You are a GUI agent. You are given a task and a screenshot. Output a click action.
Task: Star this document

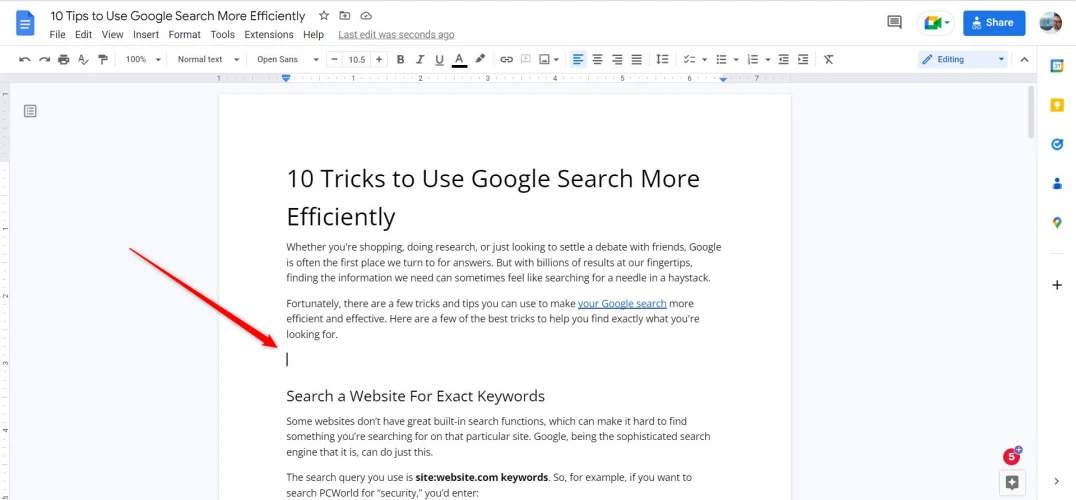(323, 16)
